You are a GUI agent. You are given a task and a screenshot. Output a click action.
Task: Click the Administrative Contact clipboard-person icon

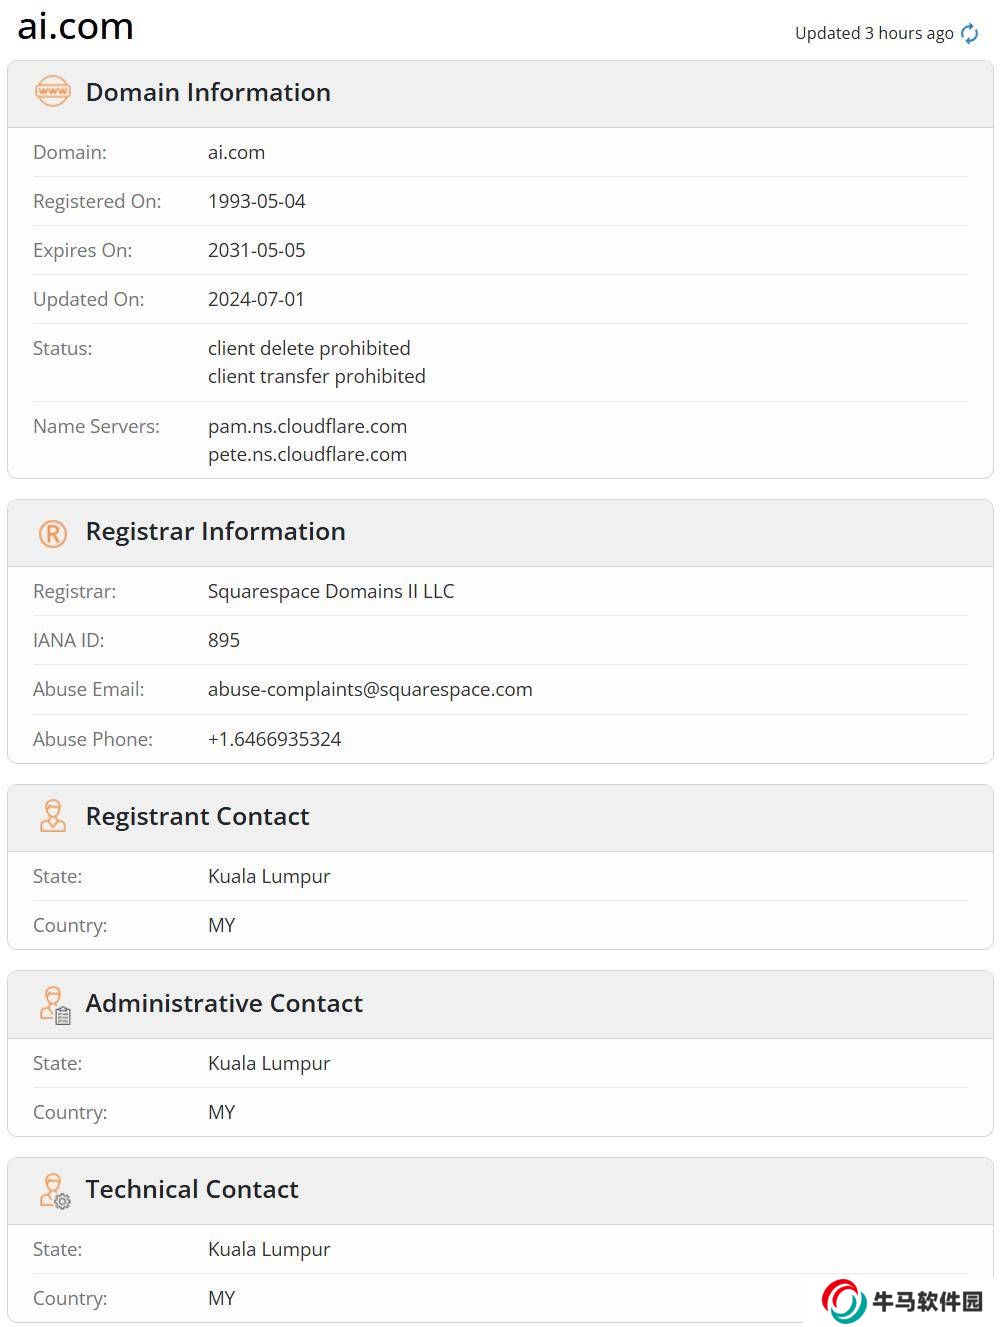point(55,1004)
